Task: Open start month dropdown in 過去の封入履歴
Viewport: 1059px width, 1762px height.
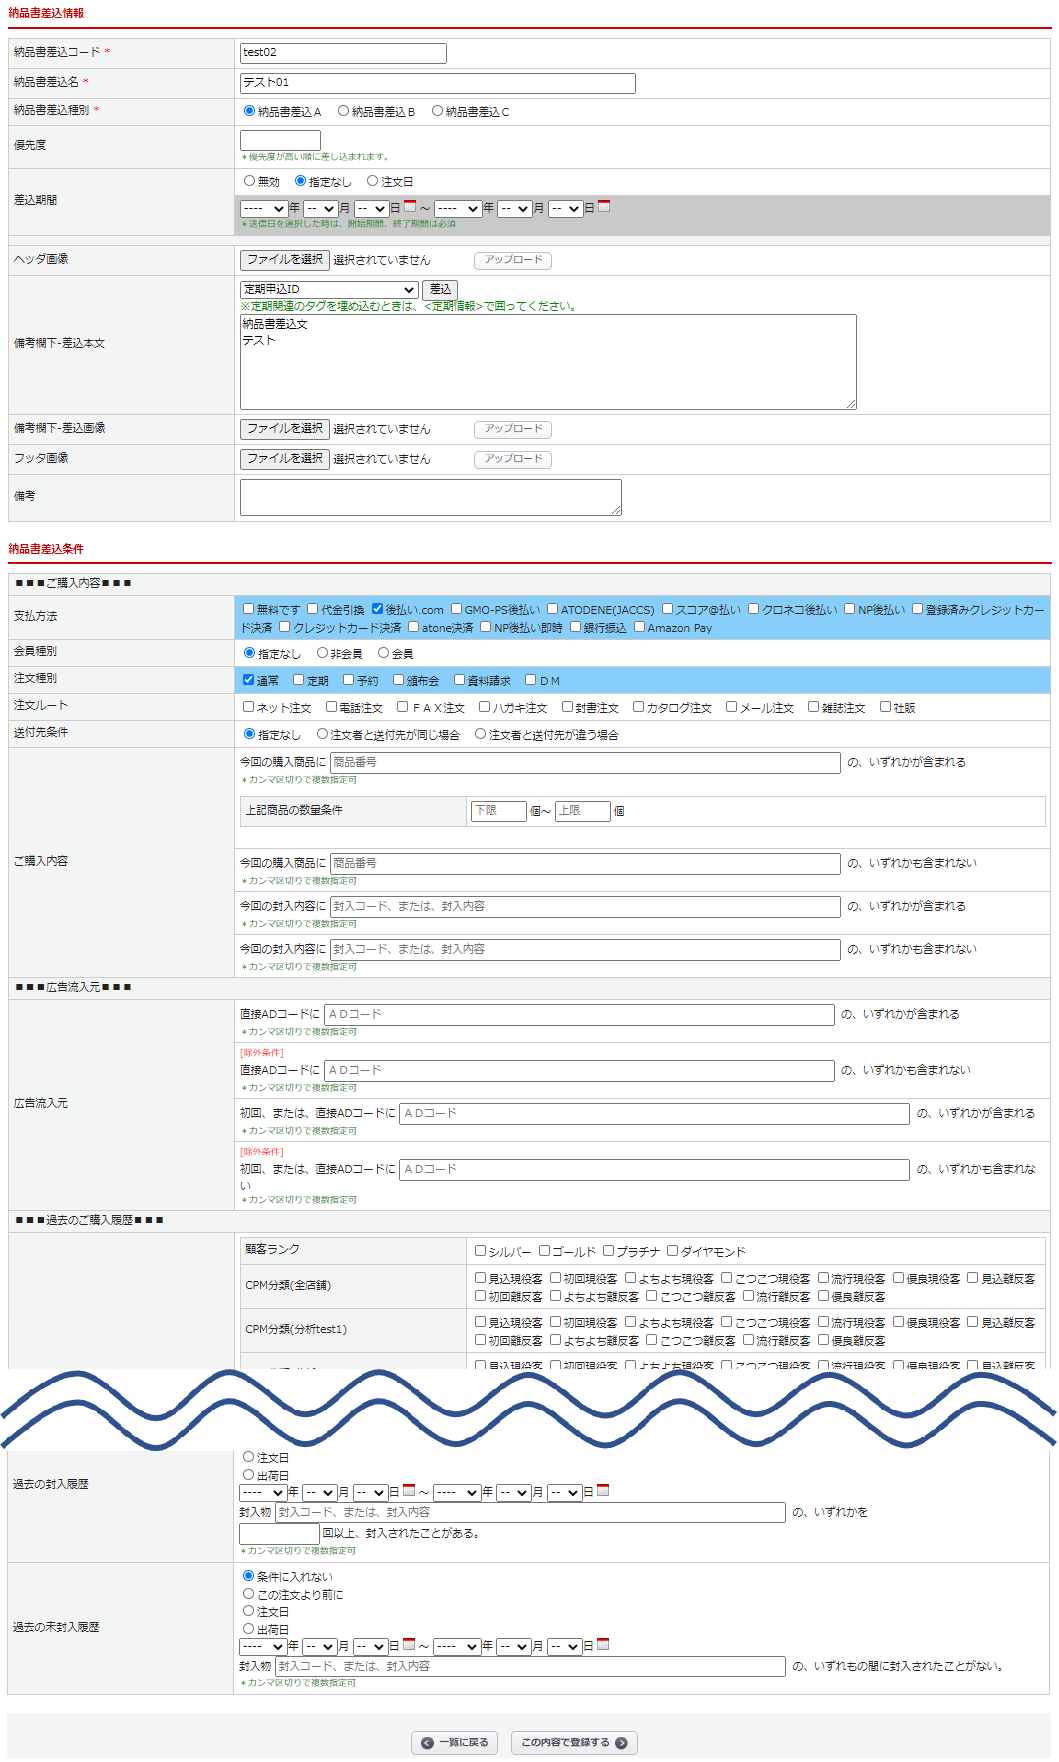Action: point(320,1493)
